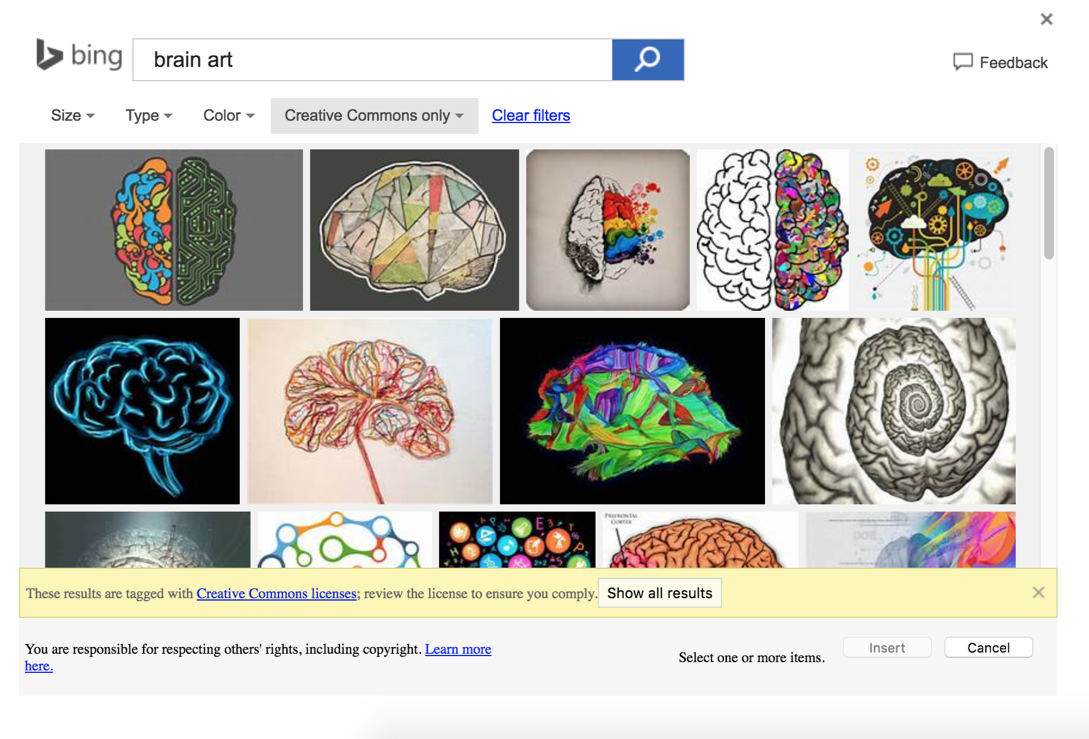This screenshot has height=739, width=1089.
Task: Dismiss the yellow license notice
Action: pos(1038,592)
